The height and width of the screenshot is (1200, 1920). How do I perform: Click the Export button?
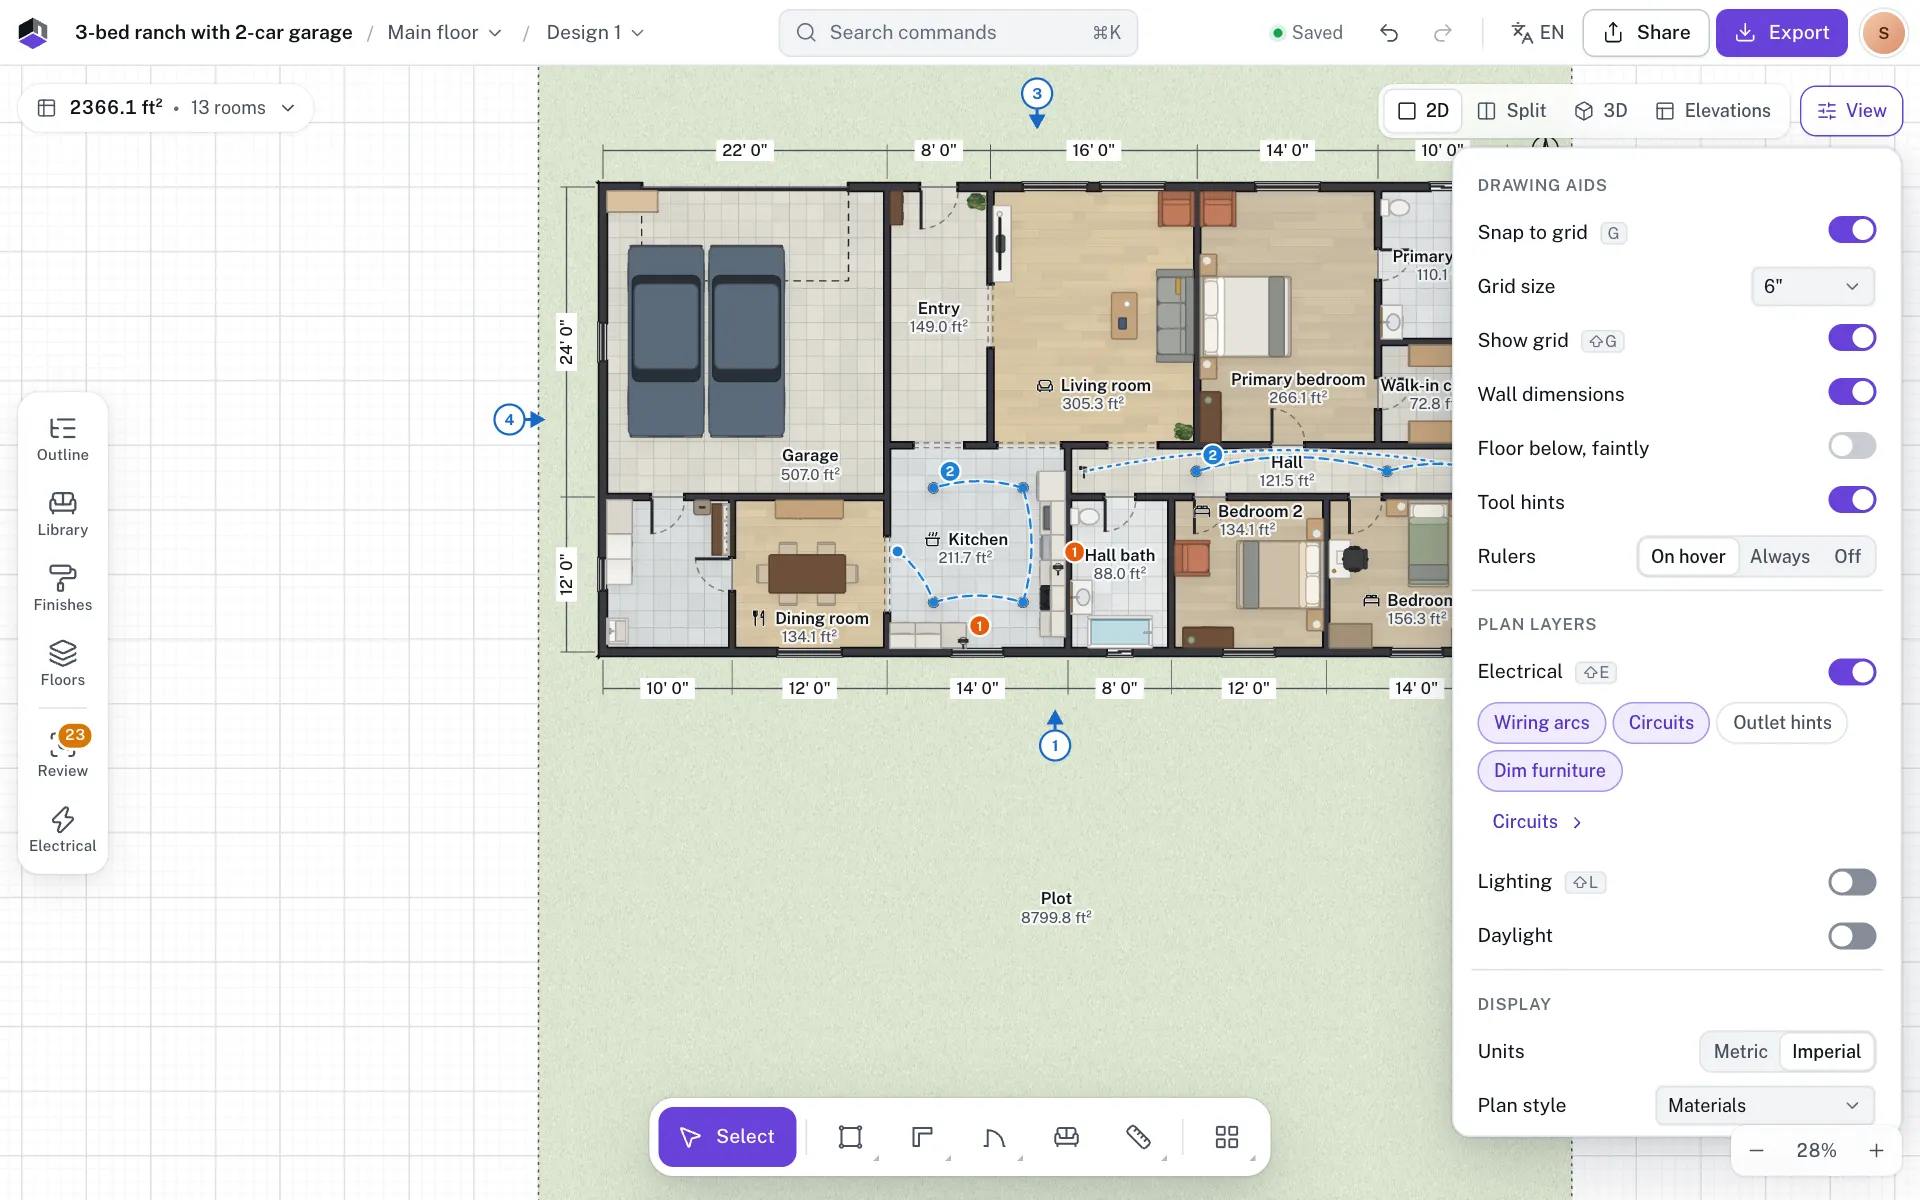(1781, 33)
